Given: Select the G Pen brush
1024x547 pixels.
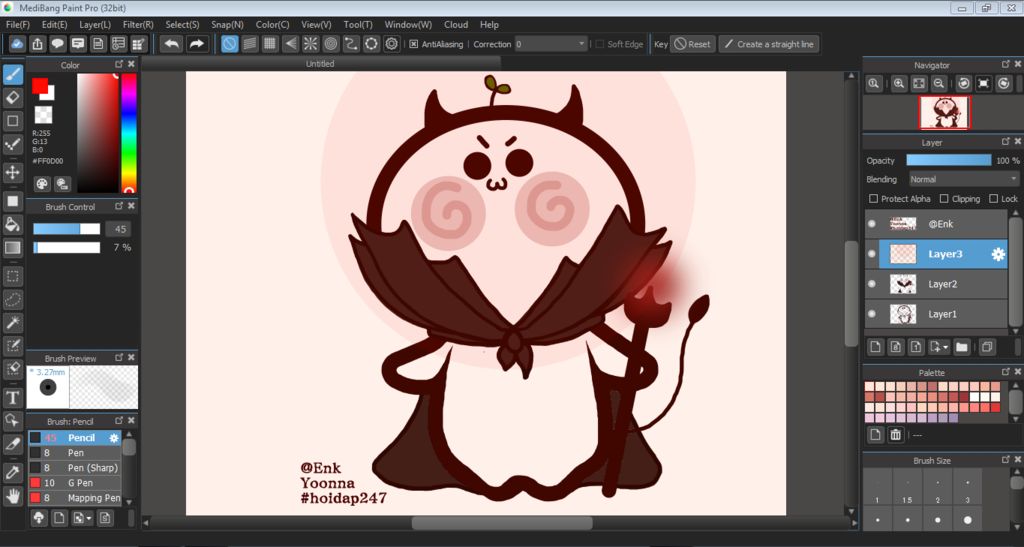Looking at the screenshot, I should coord(74,483).
